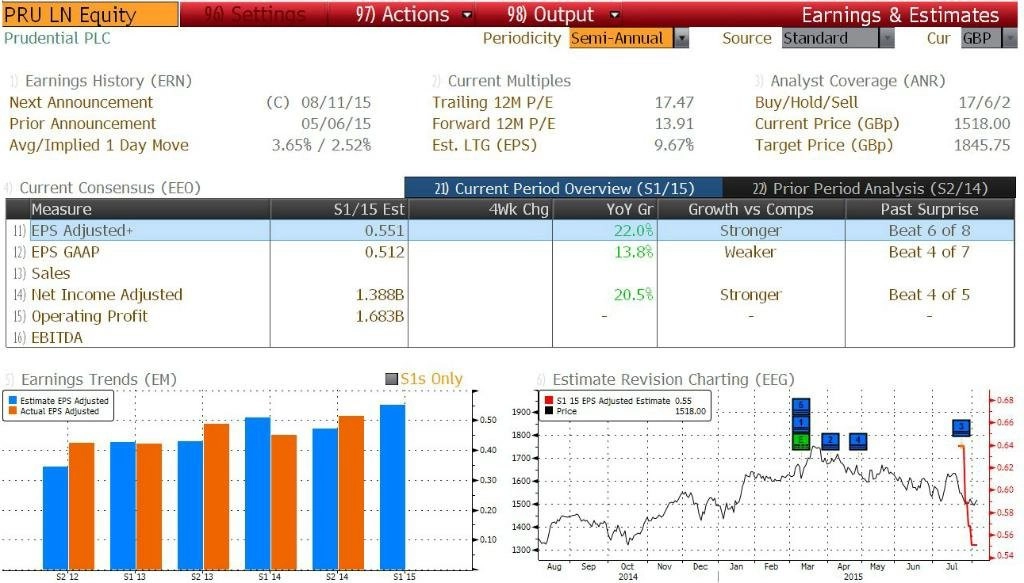The image size is (1024, 583).
Task: Click the 13.8% YoY growth value
Action: 633,252
